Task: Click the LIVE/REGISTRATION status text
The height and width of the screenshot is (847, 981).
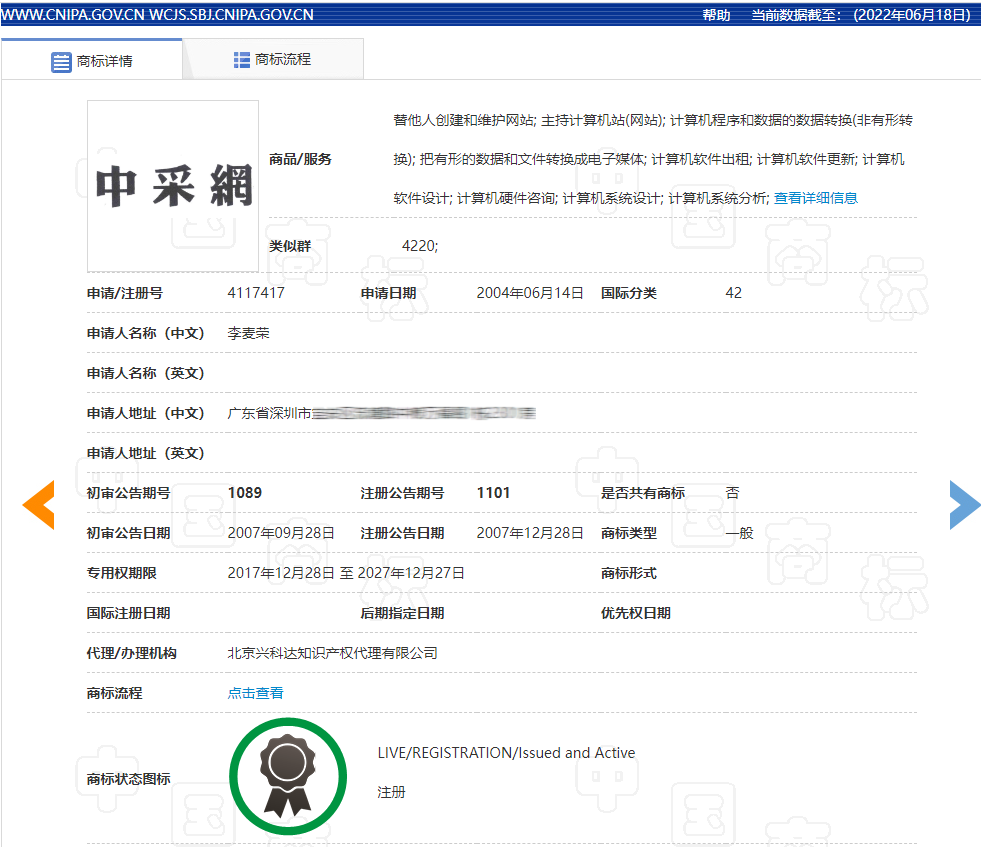Action: point(506,753)
